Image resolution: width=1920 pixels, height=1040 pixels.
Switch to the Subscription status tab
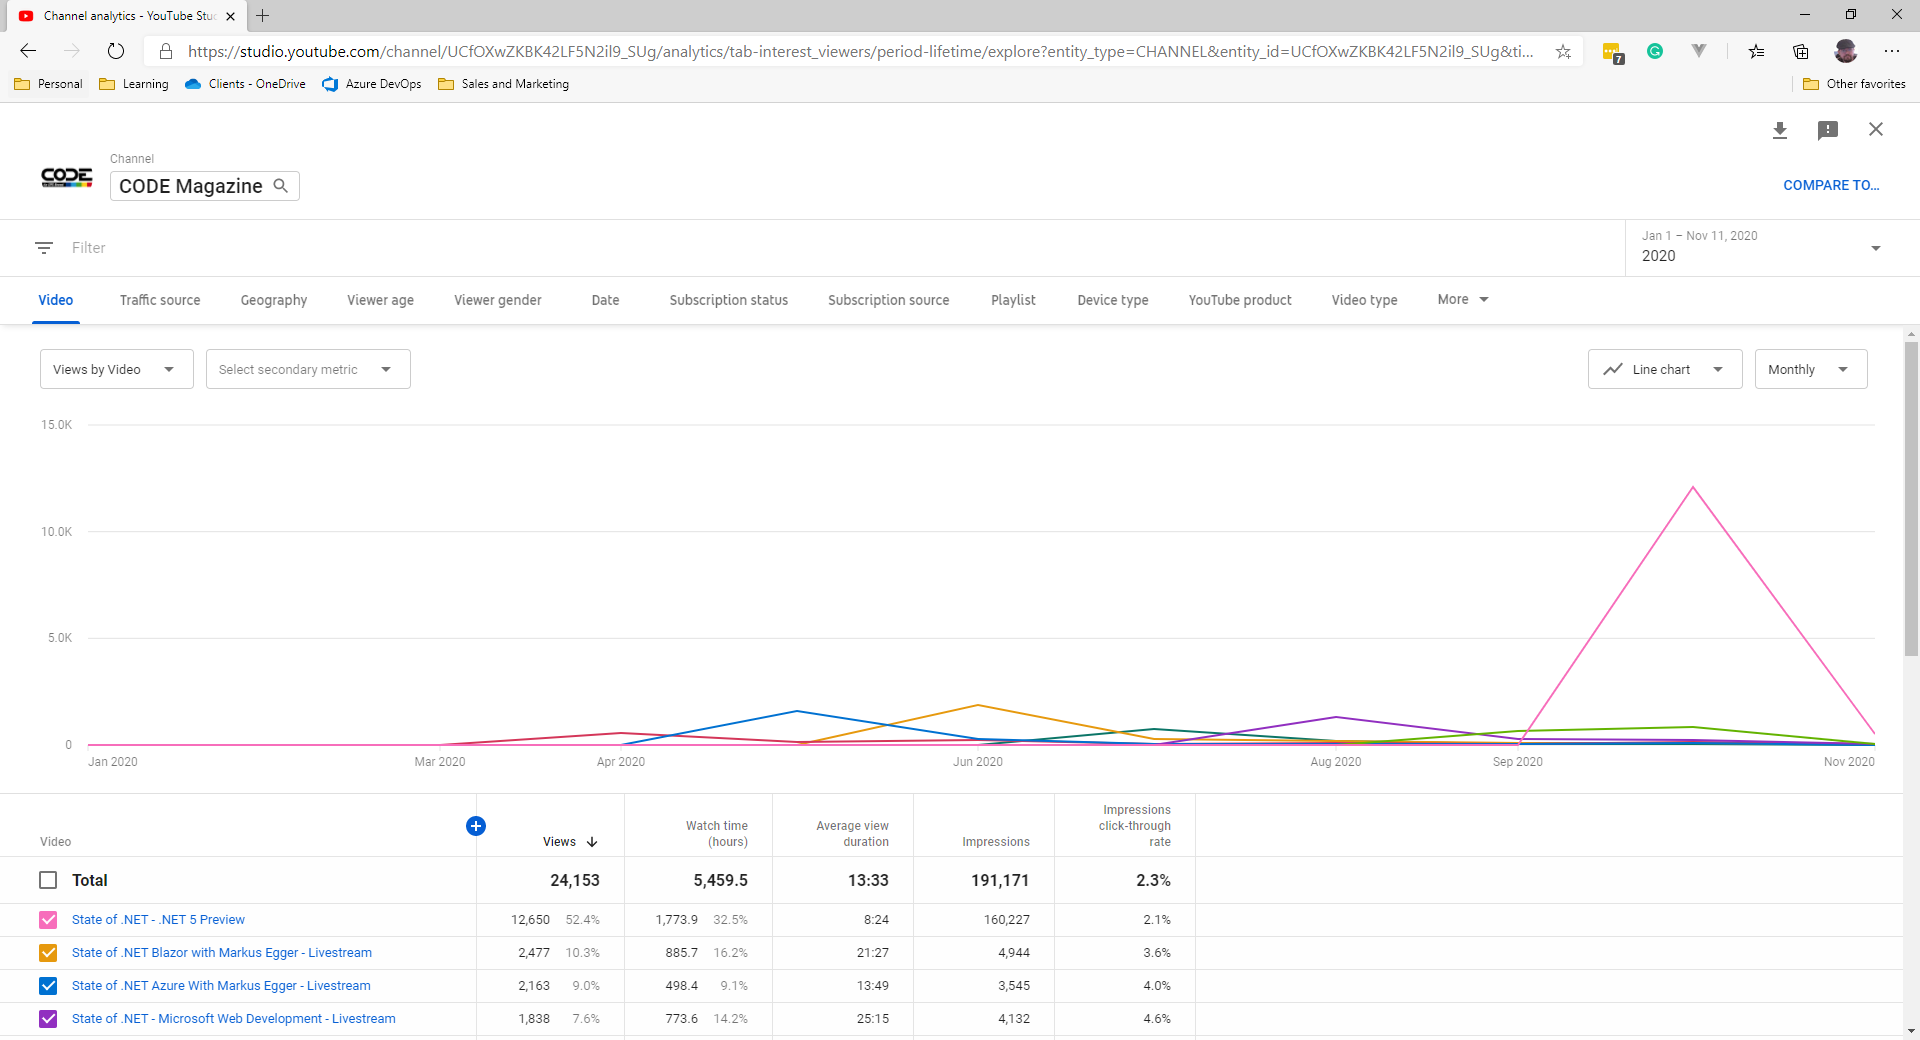click(729, 300)
